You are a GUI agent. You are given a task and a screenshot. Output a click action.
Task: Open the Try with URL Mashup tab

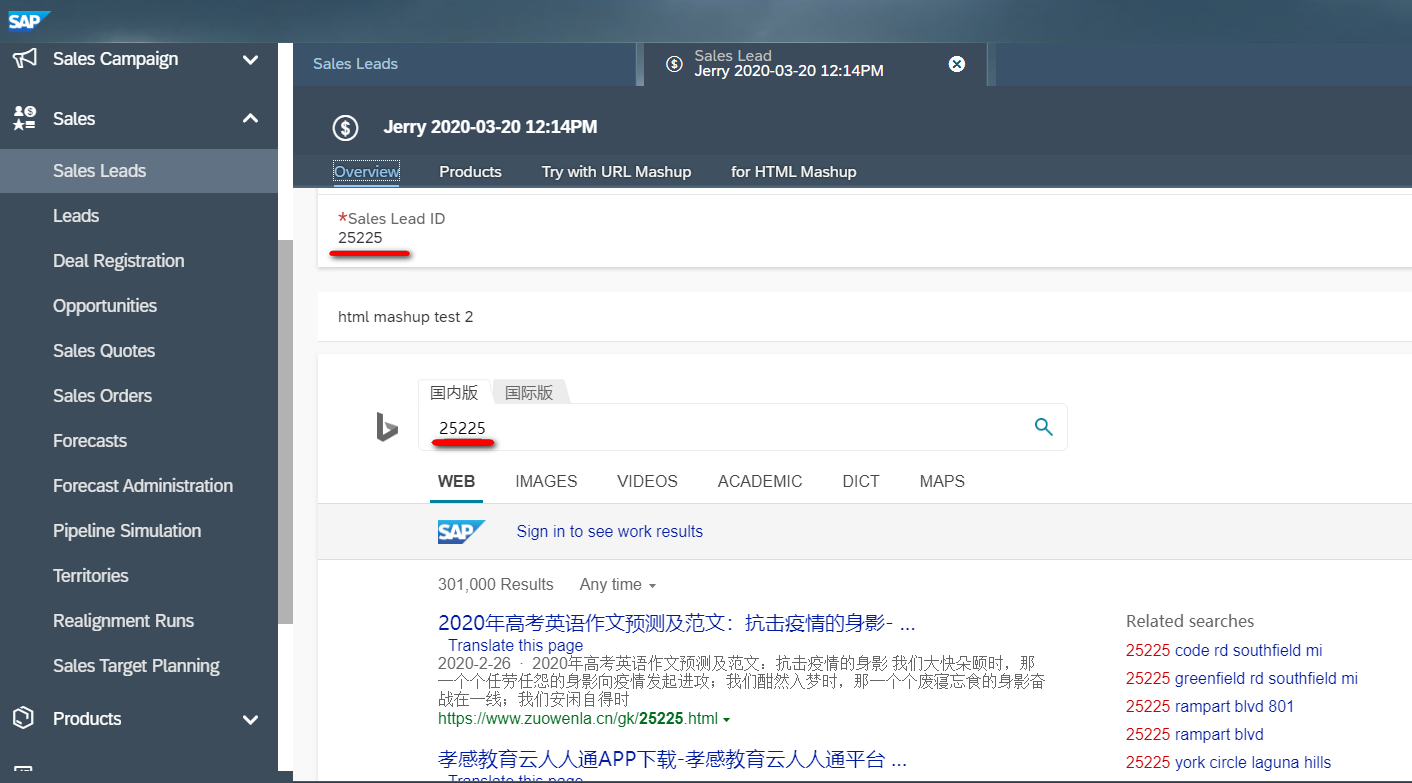[616, 172]
